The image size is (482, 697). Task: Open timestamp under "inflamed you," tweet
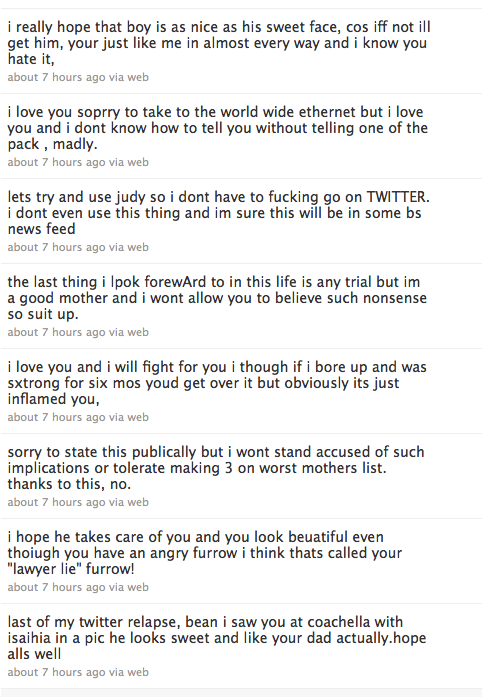click(x=56, y=417)
